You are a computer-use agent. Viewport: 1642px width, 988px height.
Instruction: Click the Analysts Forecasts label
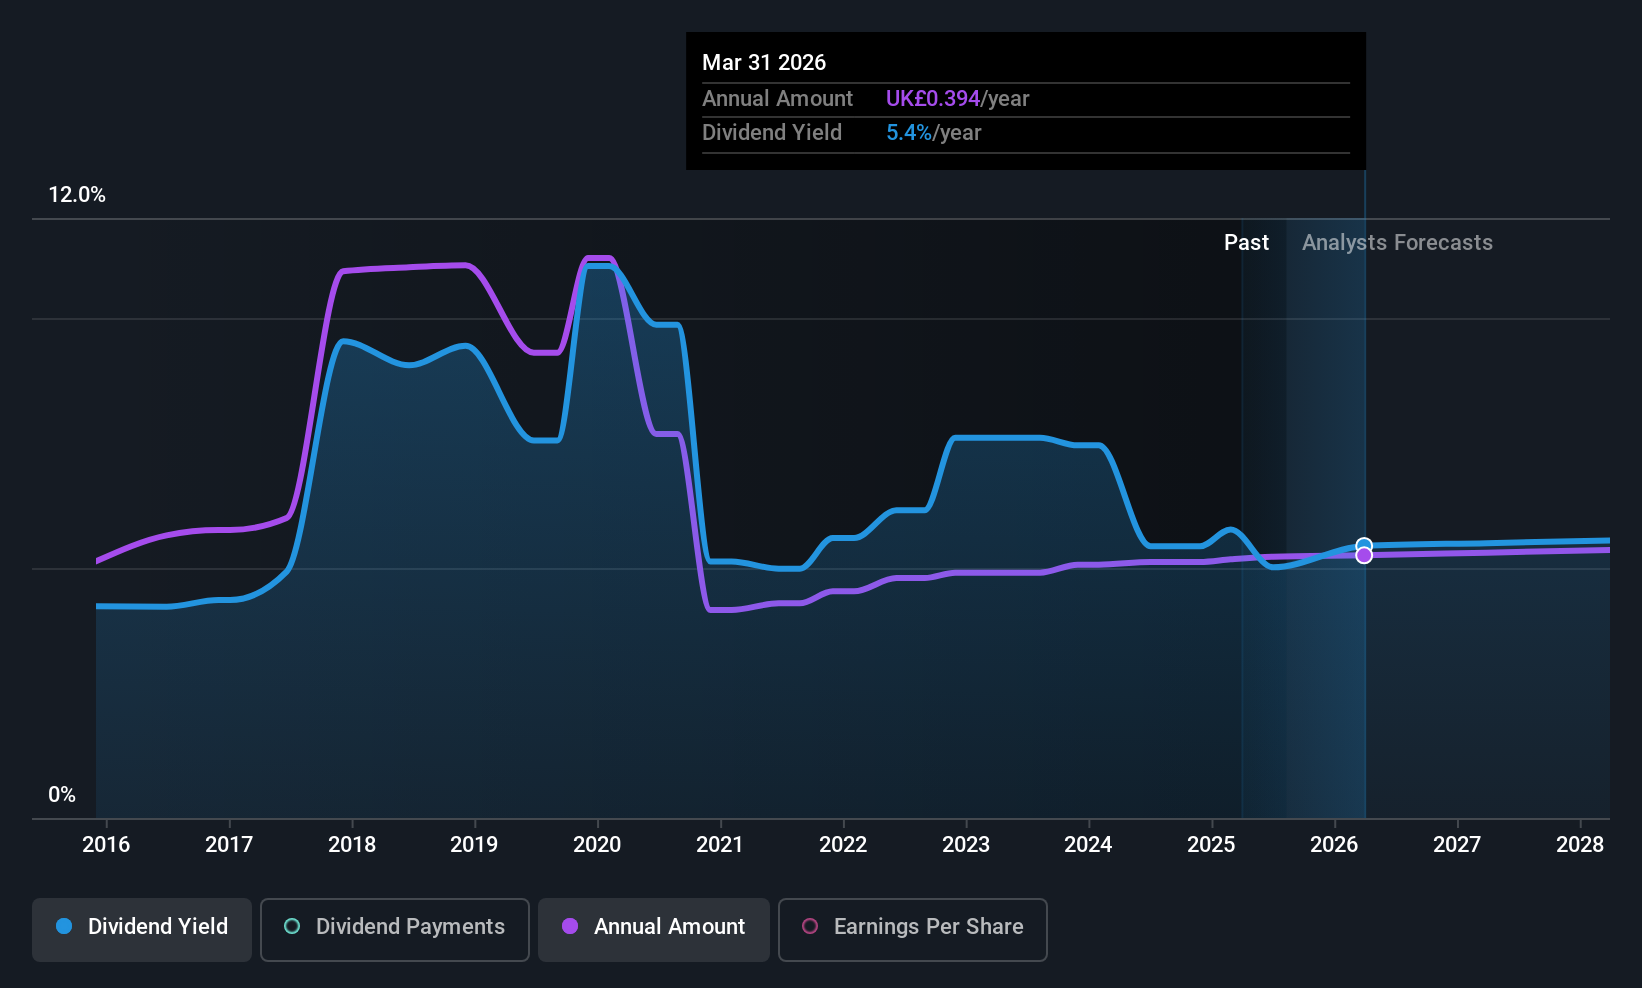(1397, 242)
